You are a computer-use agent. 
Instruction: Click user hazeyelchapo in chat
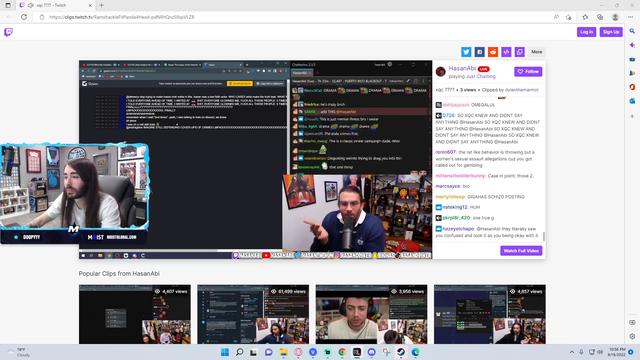(x=458, y=229)
